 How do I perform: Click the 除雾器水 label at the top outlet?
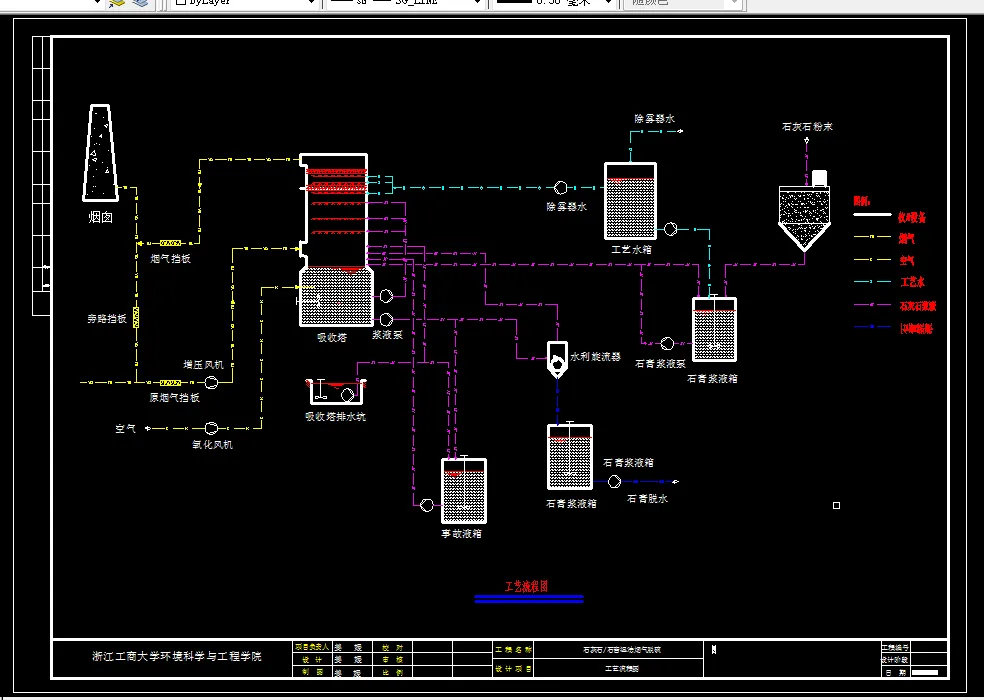655,118
